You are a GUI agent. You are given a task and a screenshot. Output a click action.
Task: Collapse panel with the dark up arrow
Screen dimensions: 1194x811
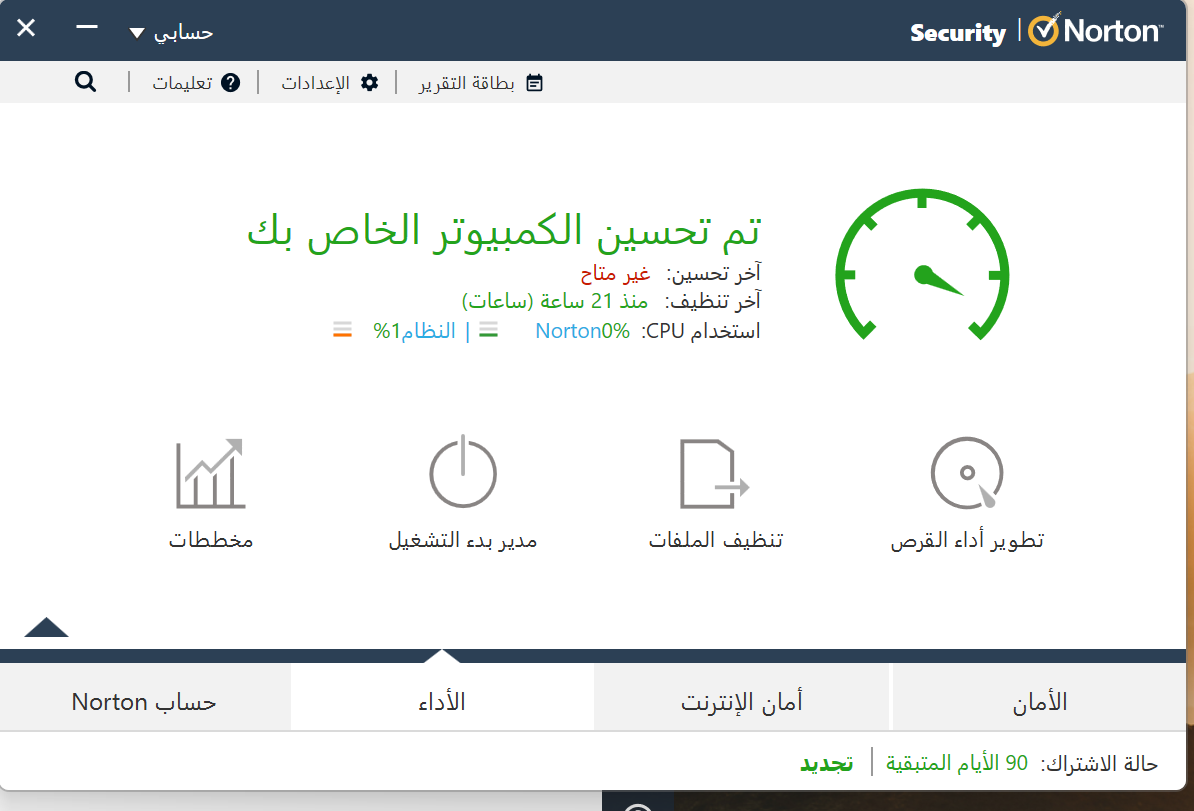pyautogui.click(x=46, y=627)
